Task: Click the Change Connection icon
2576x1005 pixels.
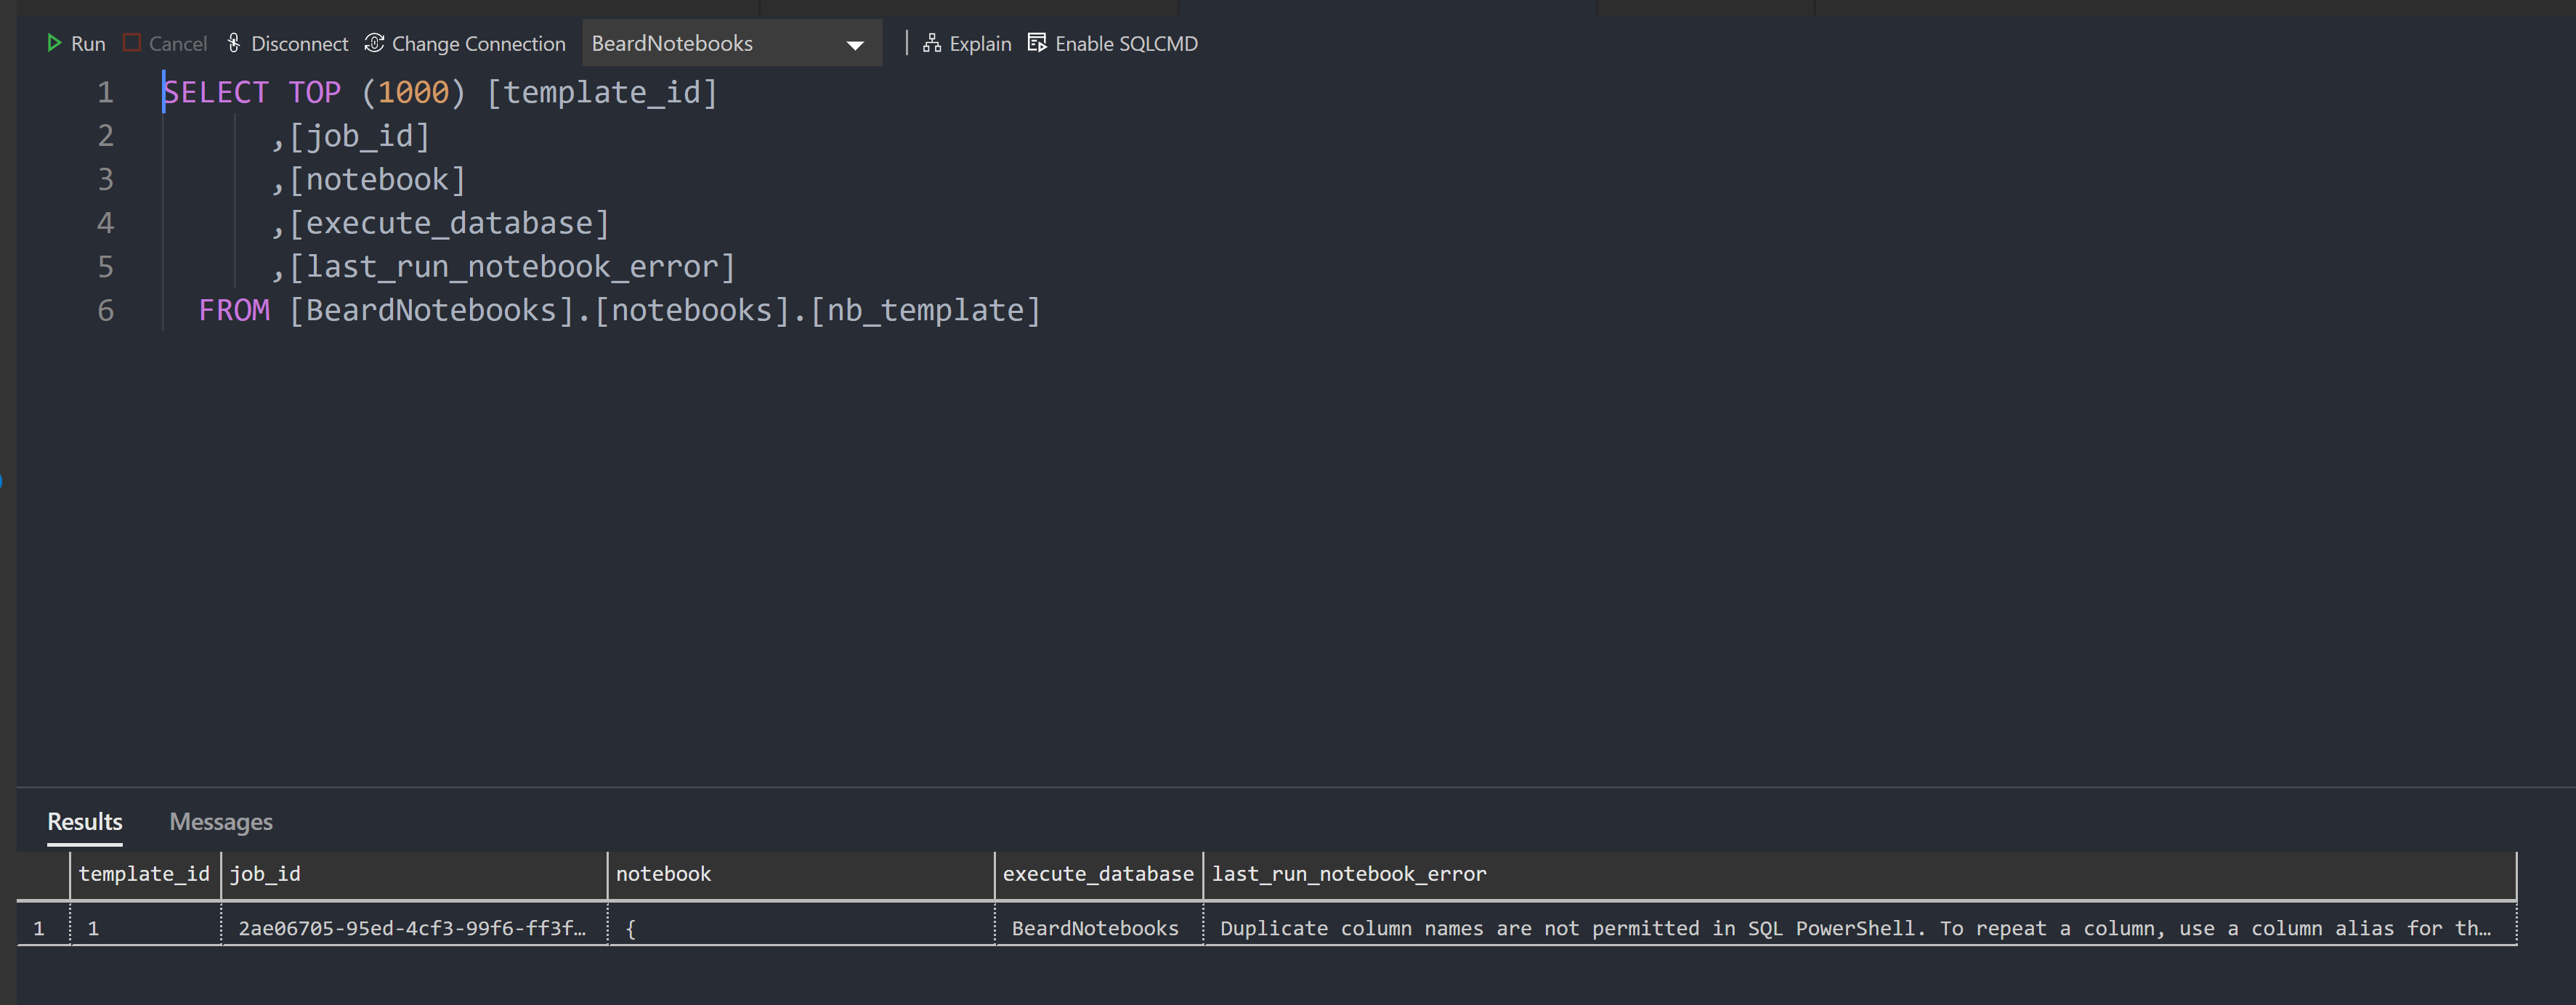Action: tap(374, 43)
